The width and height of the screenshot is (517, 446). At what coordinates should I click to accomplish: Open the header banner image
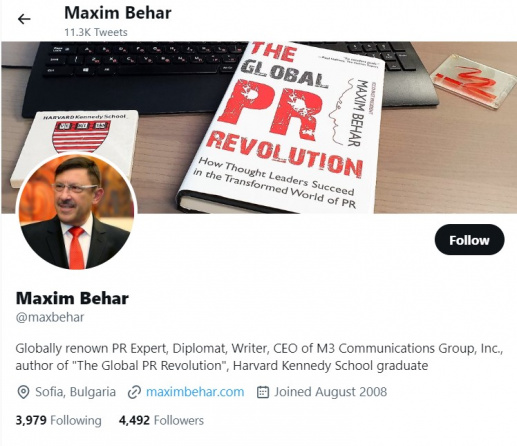tap(259, 127)
